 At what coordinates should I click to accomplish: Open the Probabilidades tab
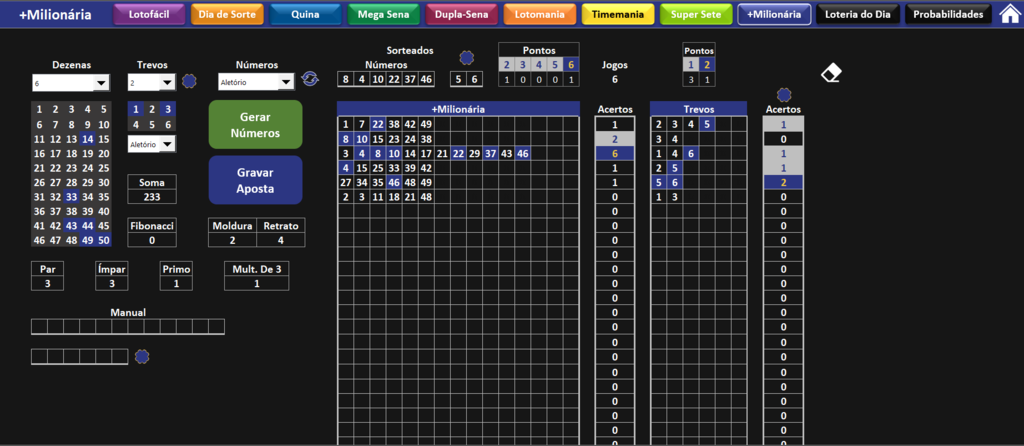948,14
